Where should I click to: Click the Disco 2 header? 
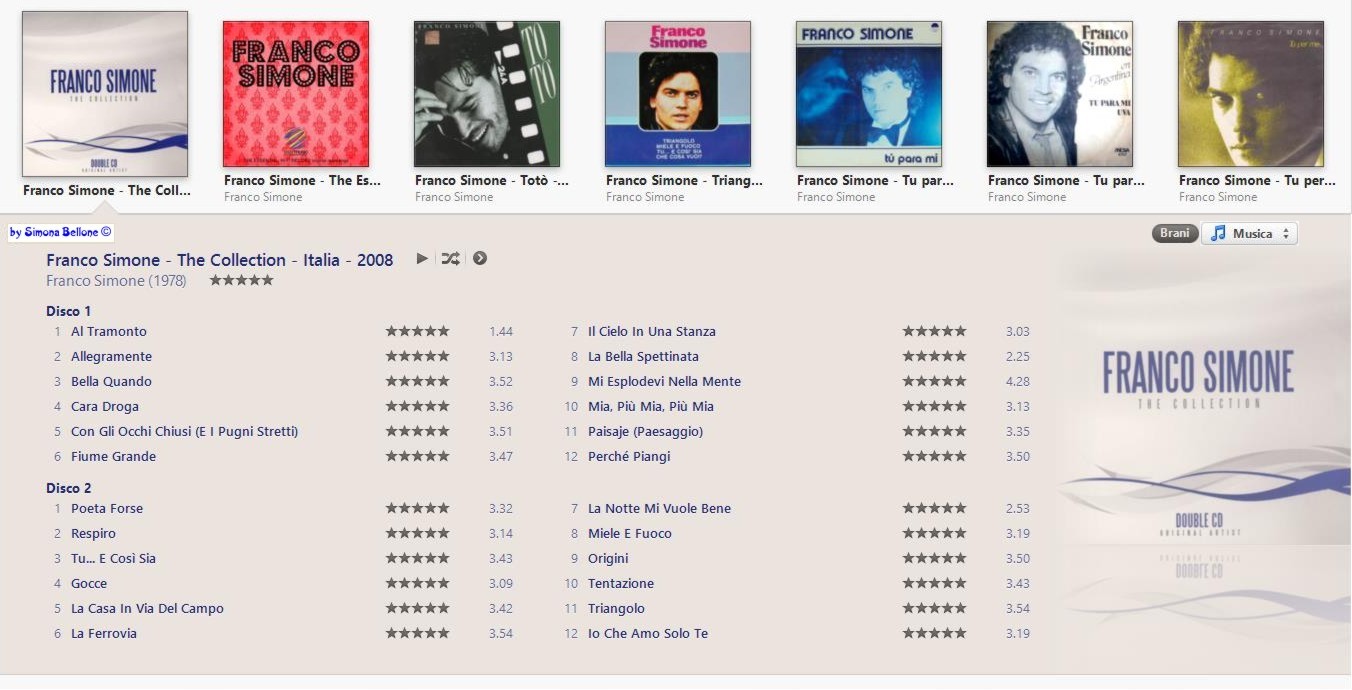point(69,488)
